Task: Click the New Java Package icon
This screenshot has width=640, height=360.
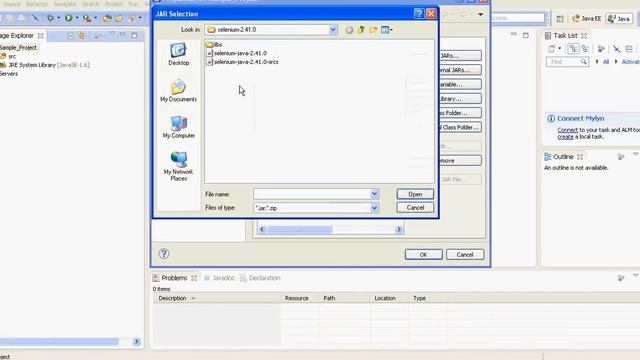Action: [107, 18]
